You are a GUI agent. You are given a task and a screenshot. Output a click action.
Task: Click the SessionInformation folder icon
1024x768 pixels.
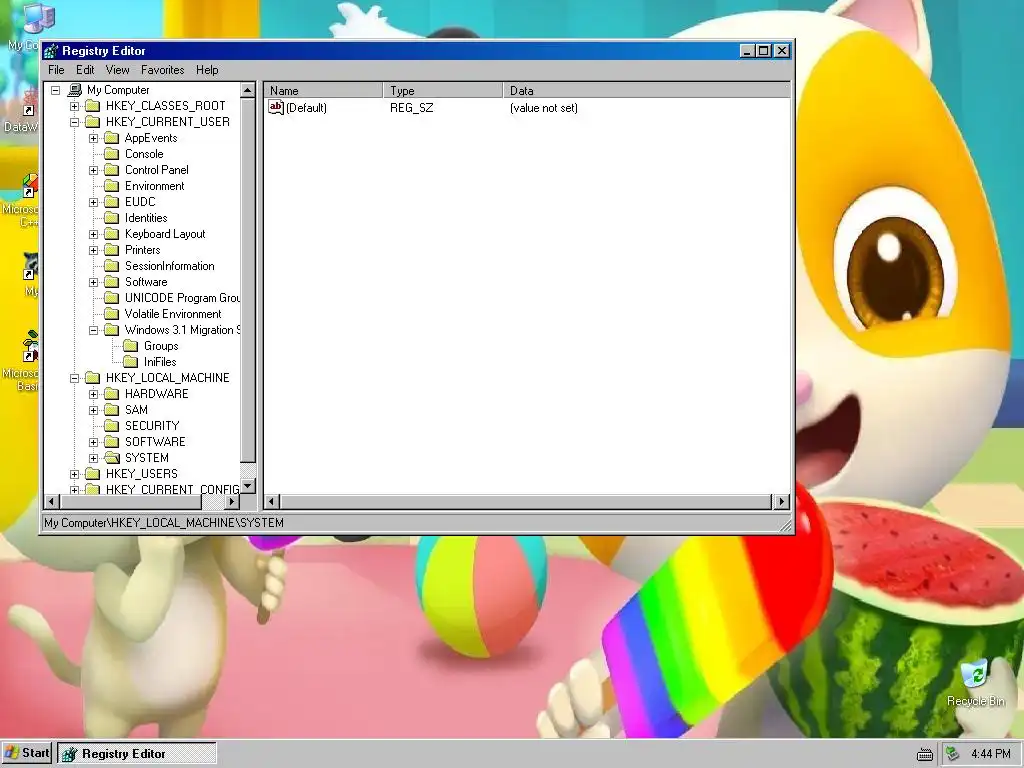[112, 266]
